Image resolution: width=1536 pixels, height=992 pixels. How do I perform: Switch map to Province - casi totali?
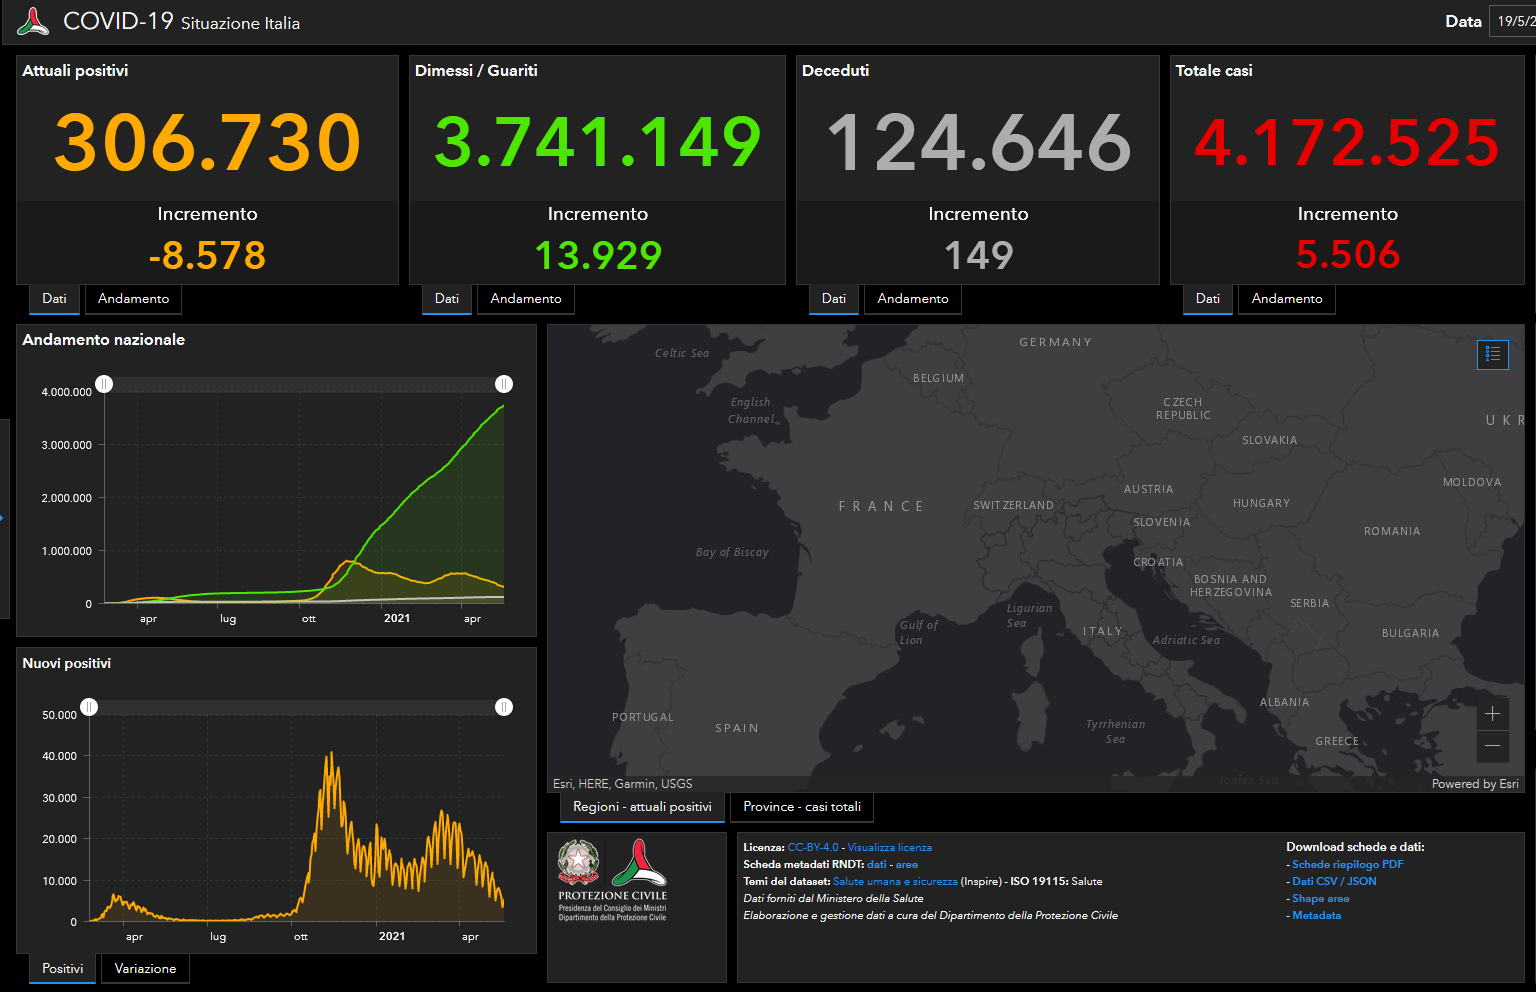(x=801, y=807)
